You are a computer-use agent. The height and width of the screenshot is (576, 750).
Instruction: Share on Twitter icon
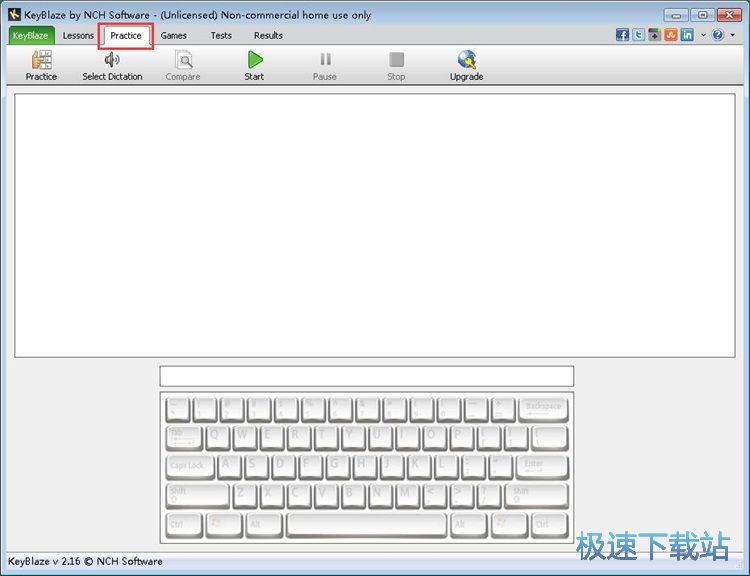(x=639, y=35)
